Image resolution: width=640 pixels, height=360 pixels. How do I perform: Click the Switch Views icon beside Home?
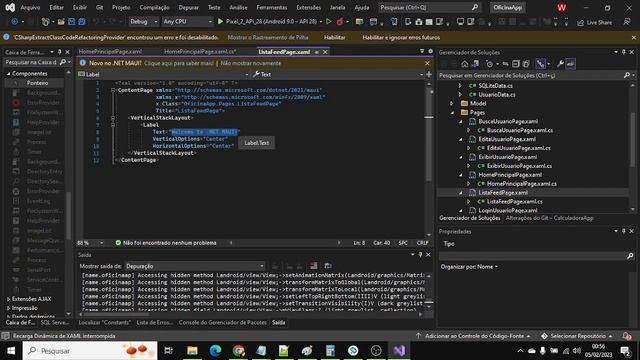point(475,64)
